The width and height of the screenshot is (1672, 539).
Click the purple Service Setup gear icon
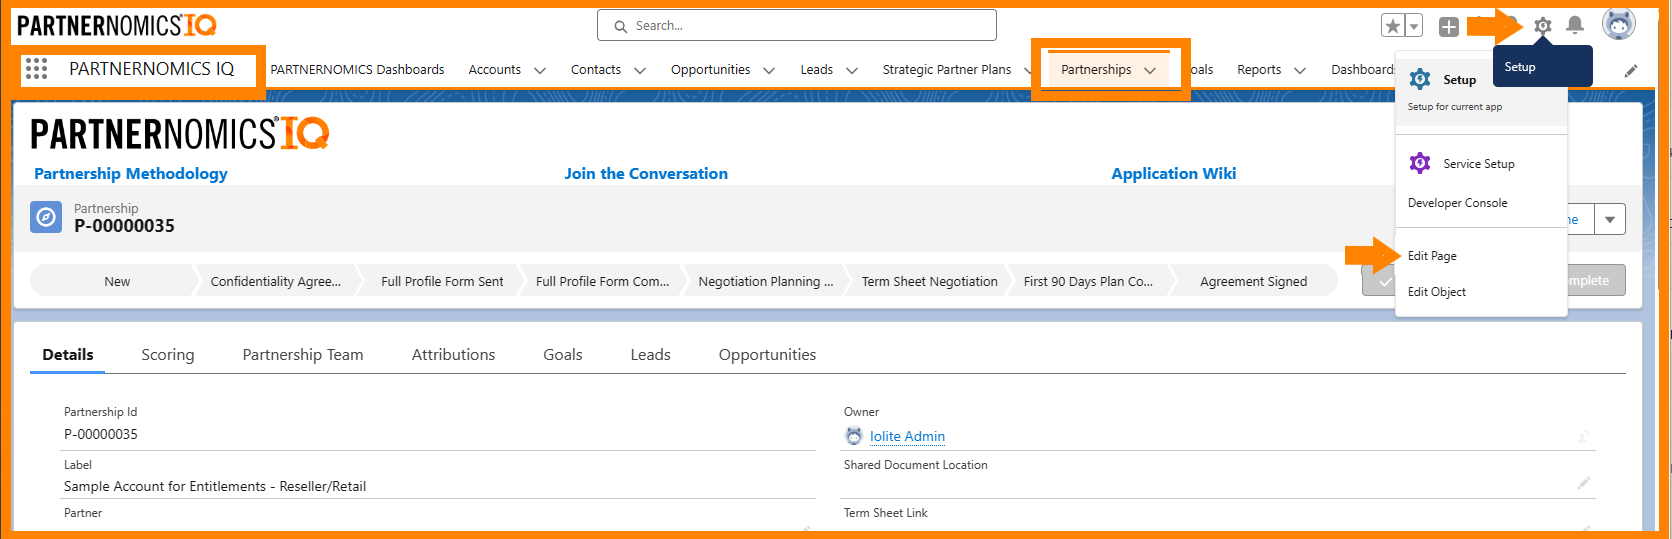click(x=1420, y=163)
